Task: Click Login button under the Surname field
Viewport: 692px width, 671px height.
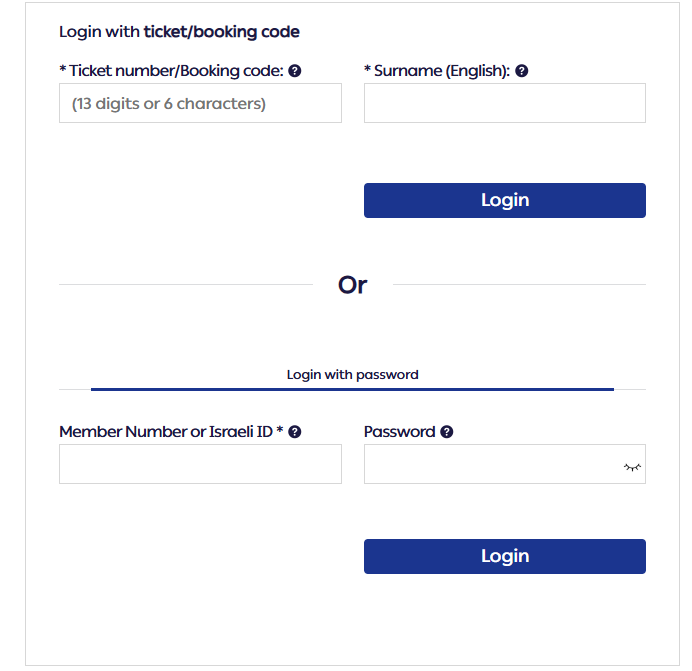Action: tap(505, 200)
